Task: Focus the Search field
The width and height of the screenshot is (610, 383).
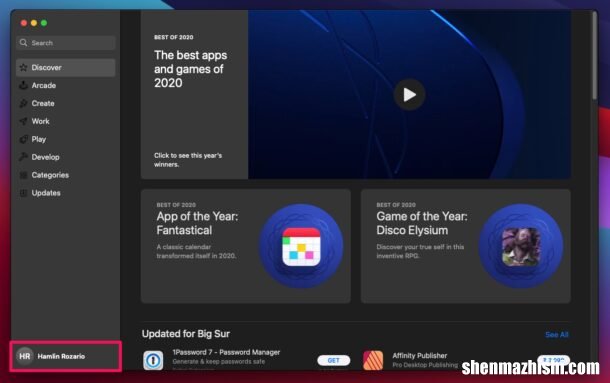Action: (x=66, y=43)
